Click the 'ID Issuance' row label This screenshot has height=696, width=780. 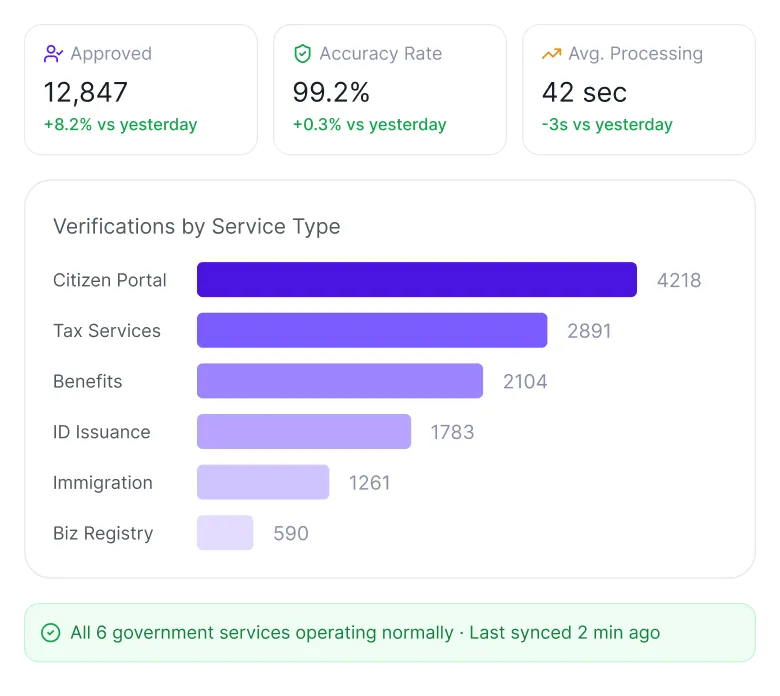[x=102, y=432]
